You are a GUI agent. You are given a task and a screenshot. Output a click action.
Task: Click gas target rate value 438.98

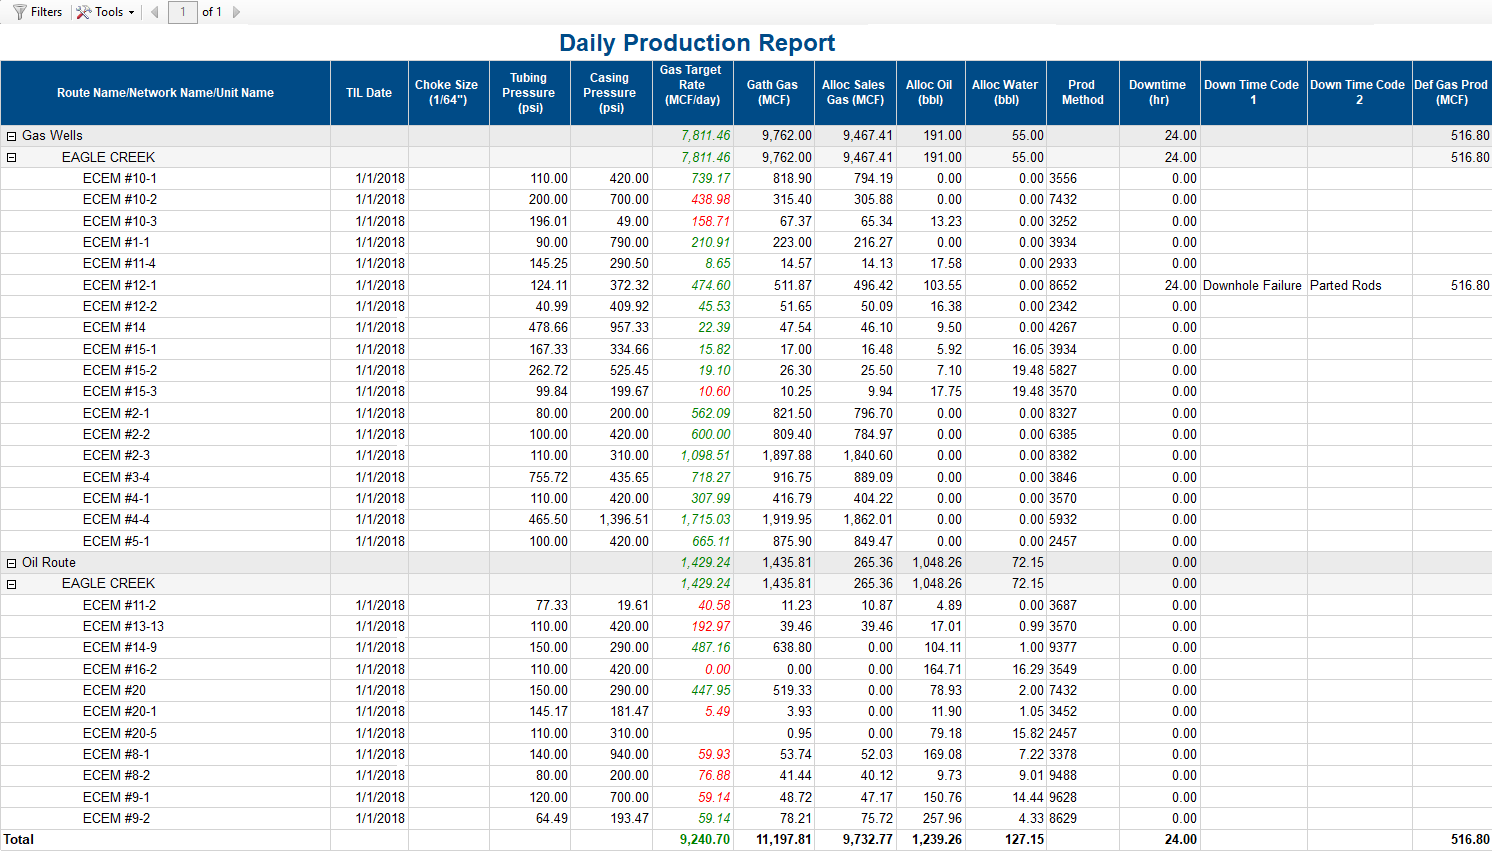pos(710,199)
